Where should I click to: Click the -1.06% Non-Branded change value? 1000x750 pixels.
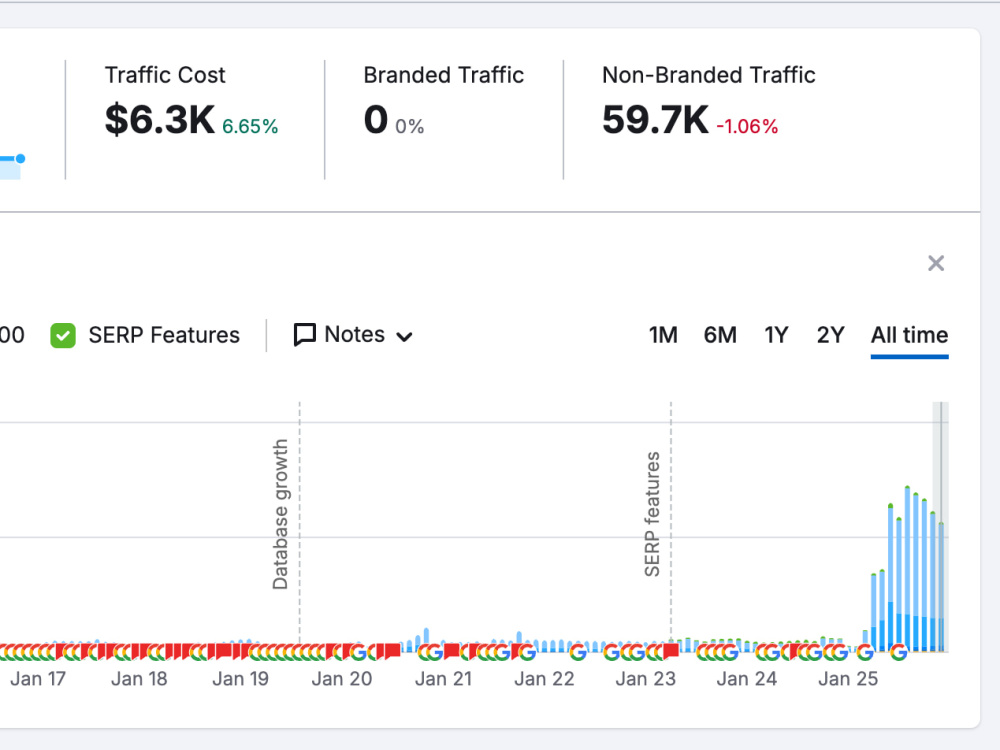pos(747,126)
